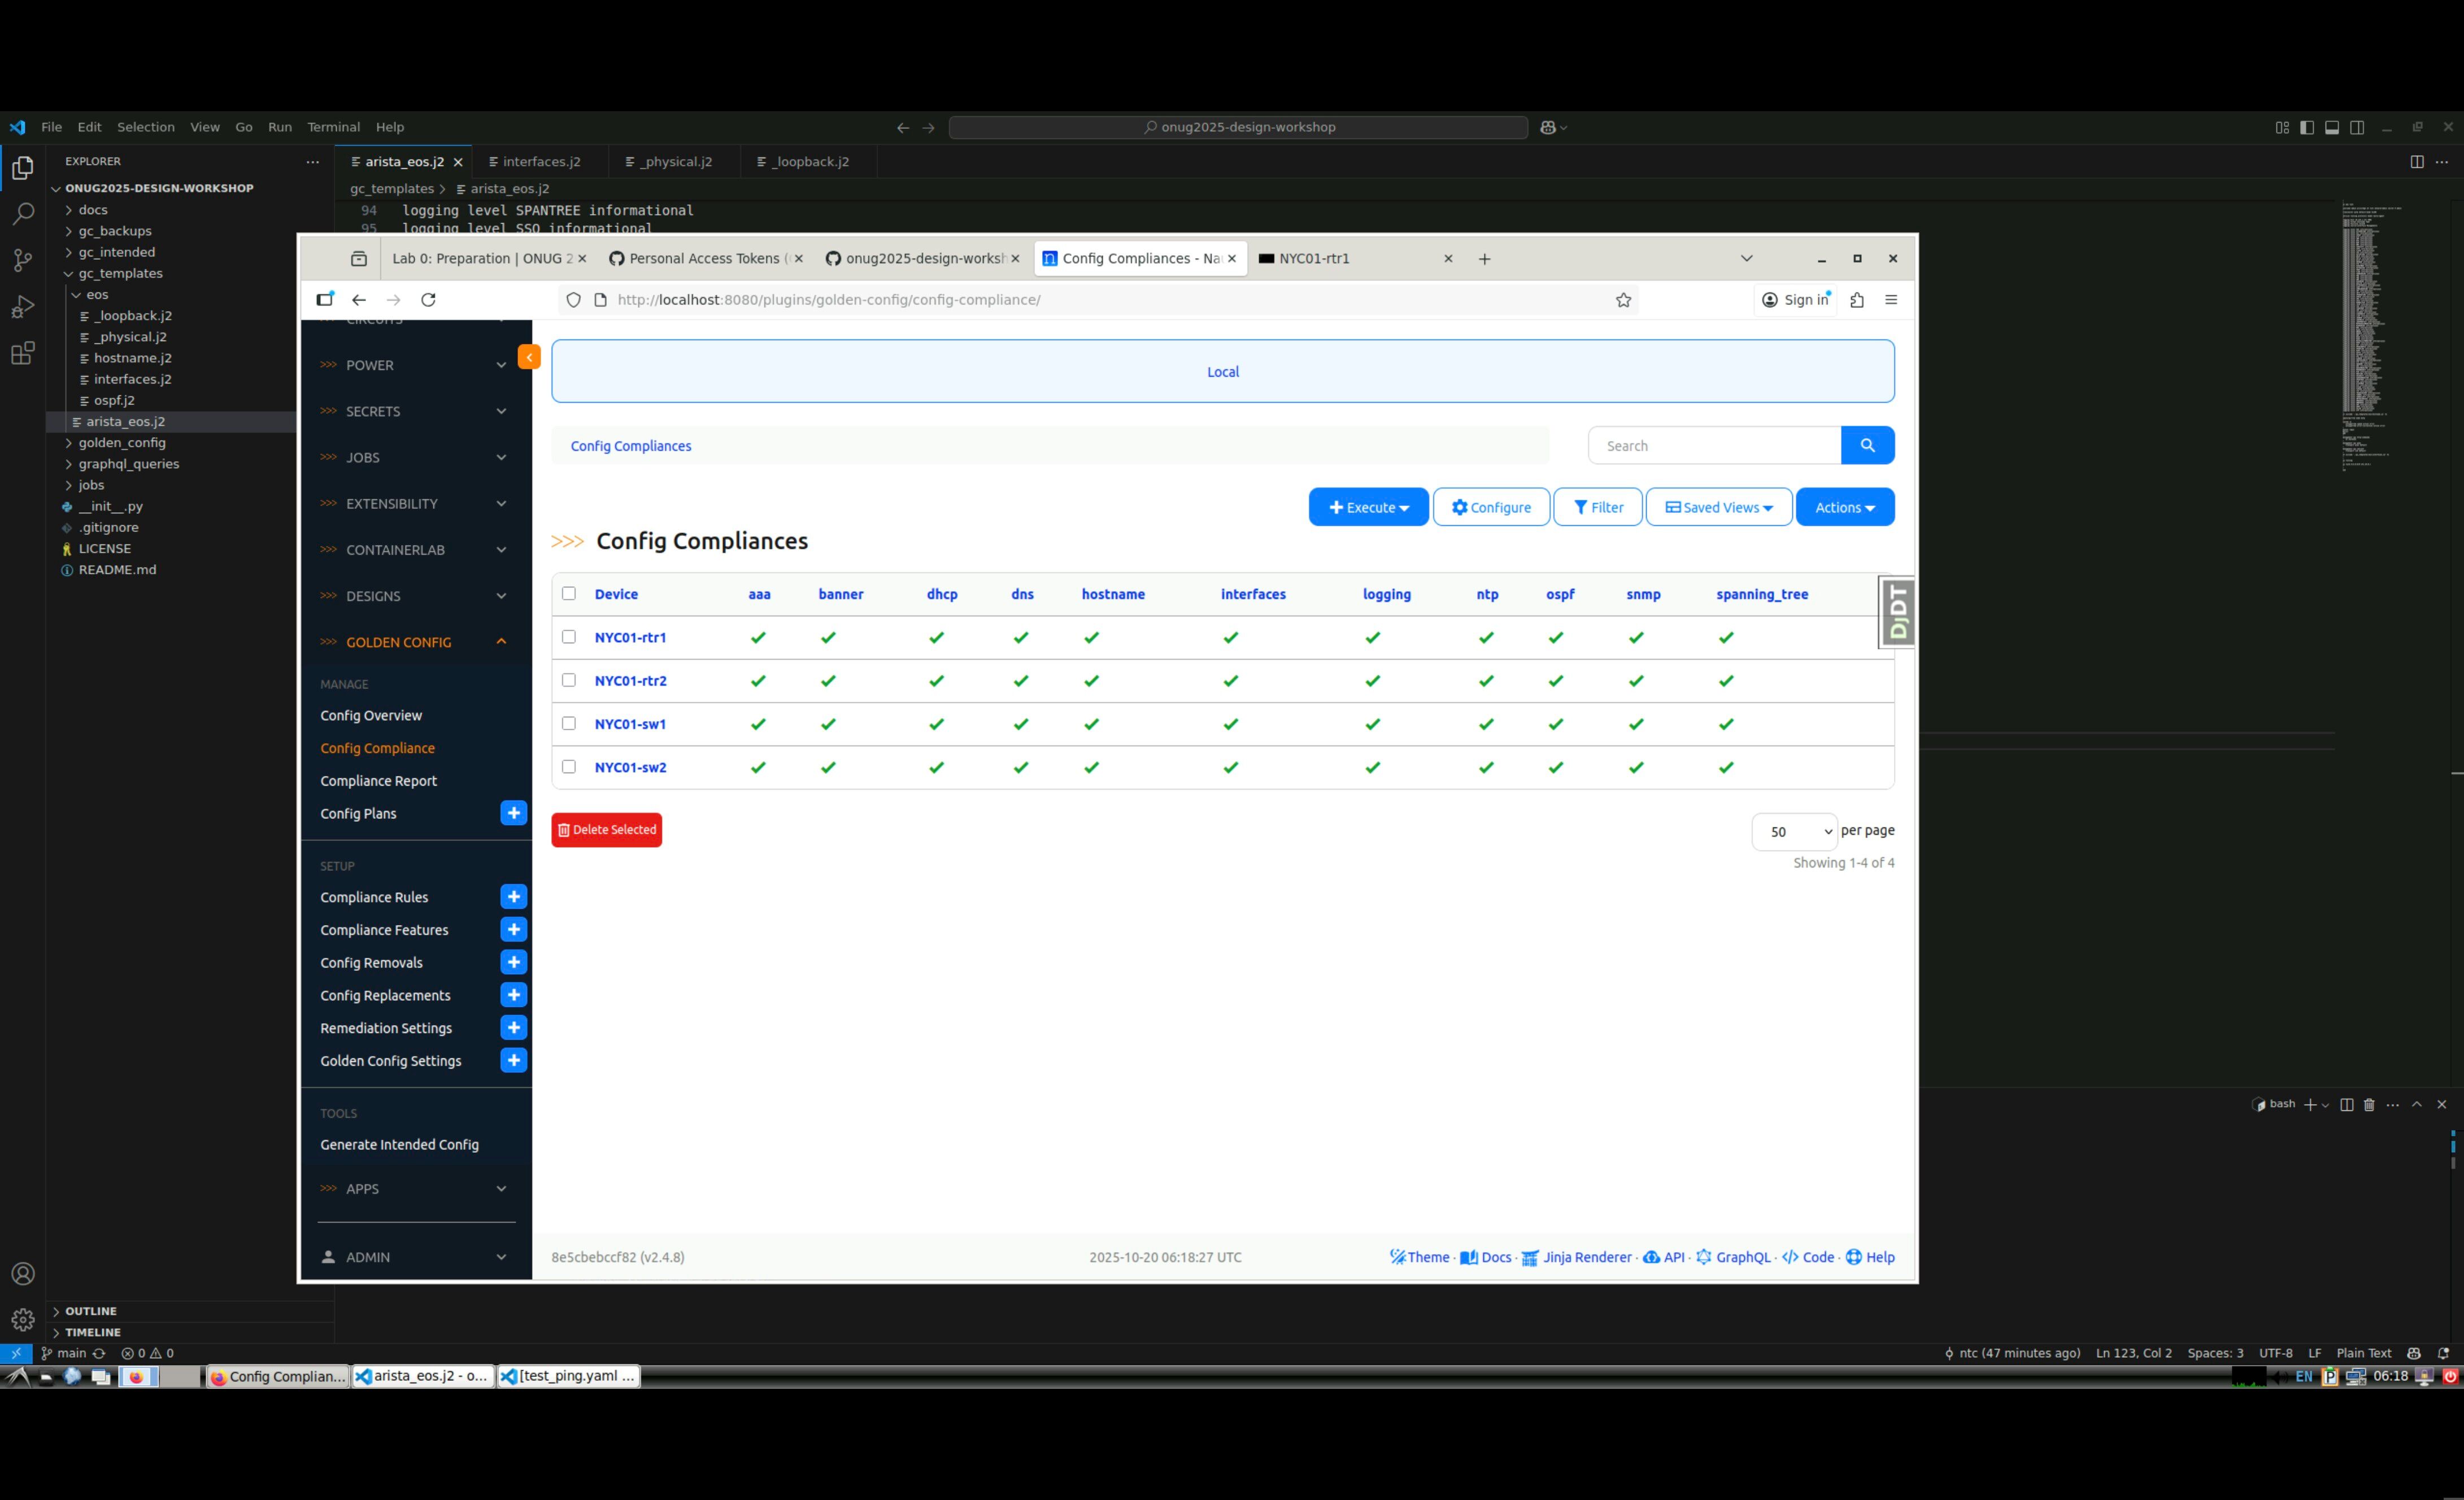
Task: Switch to the interfaces.j2 editor tab
Action: 540,161
